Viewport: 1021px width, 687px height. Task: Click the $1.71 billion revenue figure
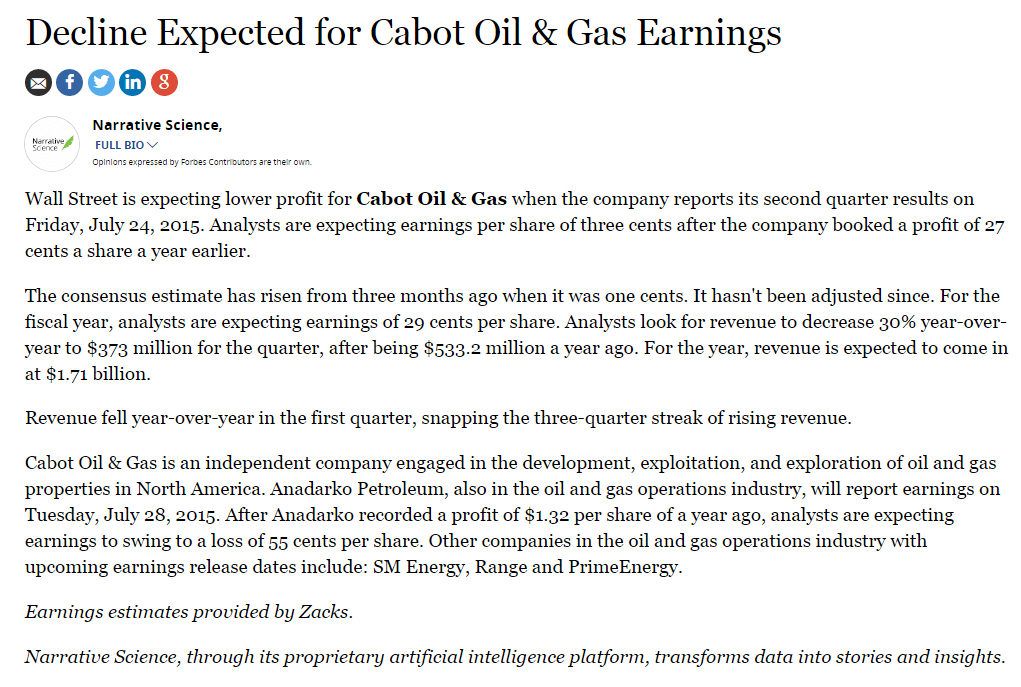[98, 374]
